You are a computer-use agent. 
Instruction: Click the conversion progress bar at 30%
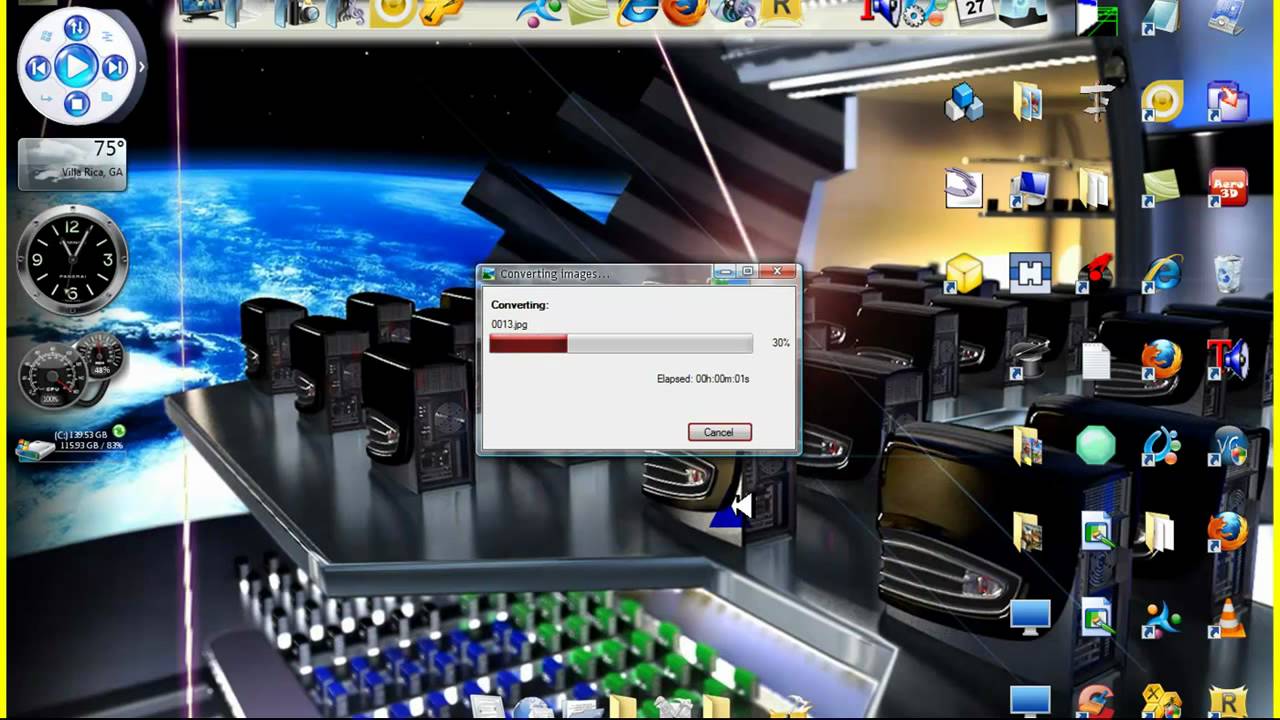[621, 343]
